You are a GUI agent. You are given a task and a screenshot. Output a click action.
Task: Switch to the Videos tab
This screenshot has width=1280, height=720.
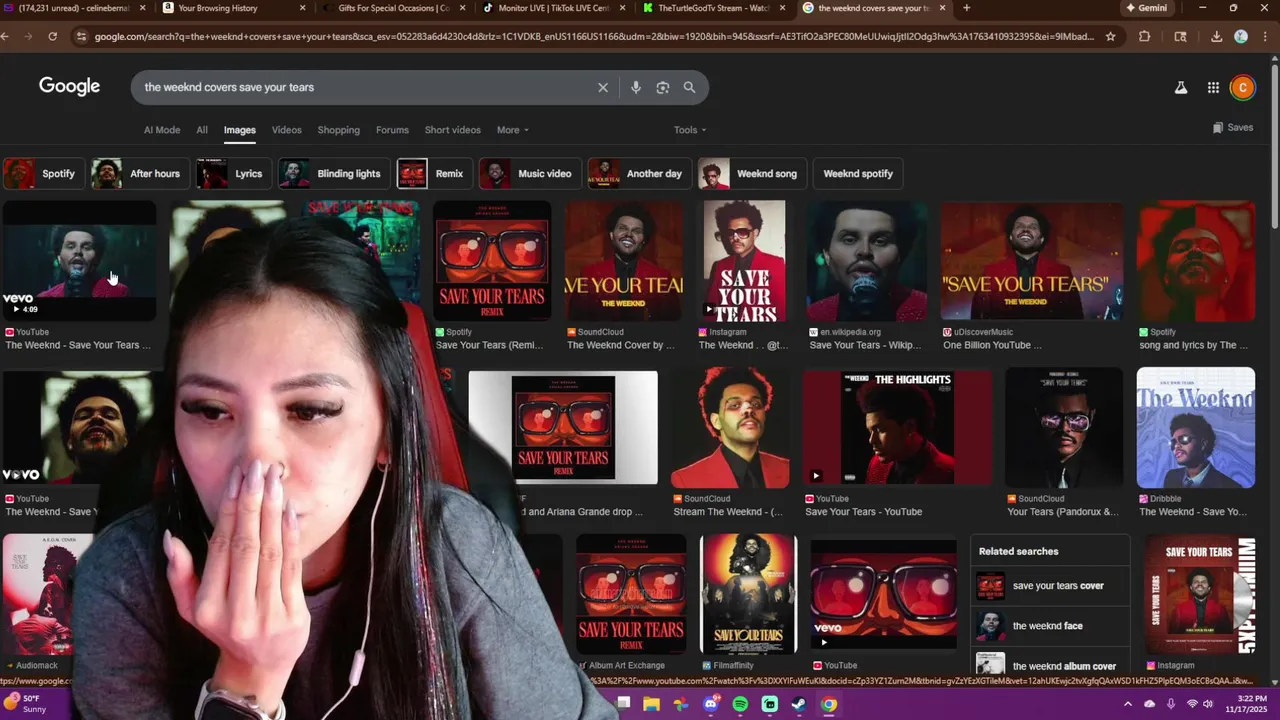click(x=286, y=130)
